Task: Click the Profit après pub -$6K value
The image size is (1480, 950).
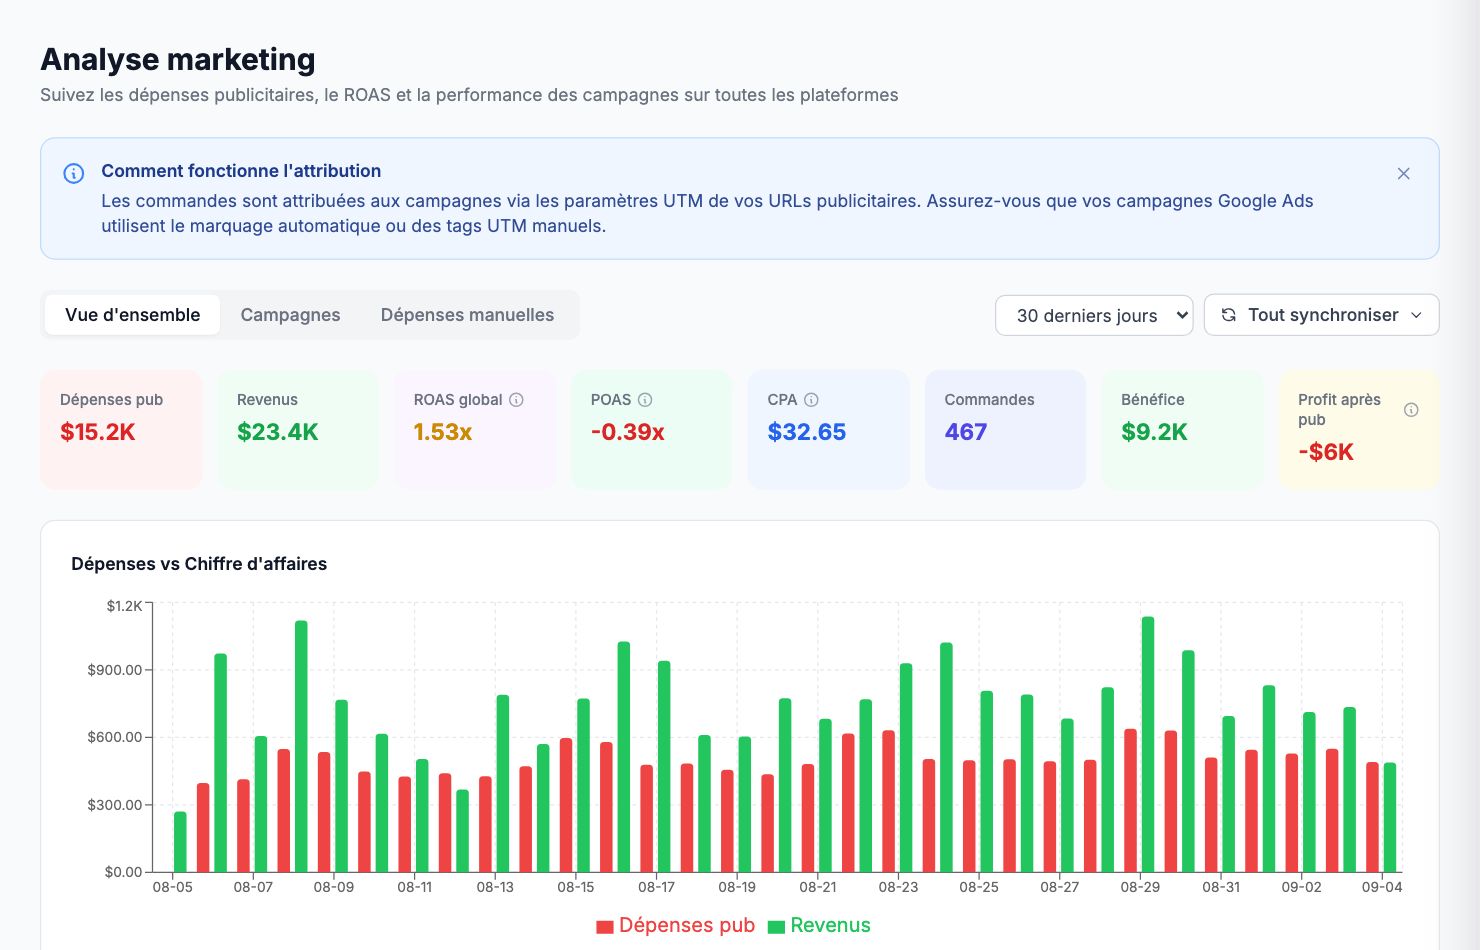Action: [x=1326, y=452]
